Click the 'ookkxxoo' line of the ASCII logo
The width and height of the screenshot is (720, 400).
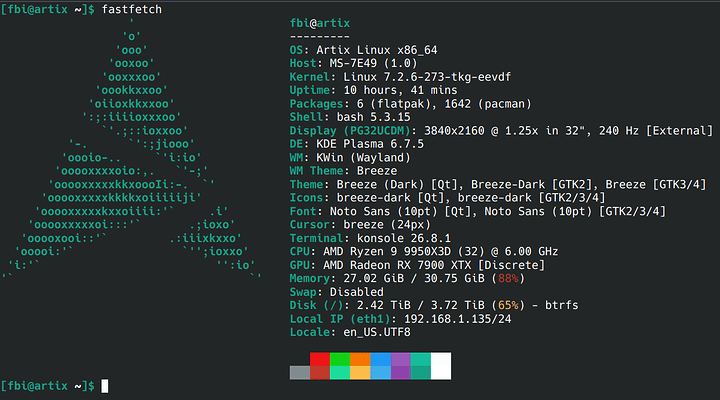pos(131,90)
